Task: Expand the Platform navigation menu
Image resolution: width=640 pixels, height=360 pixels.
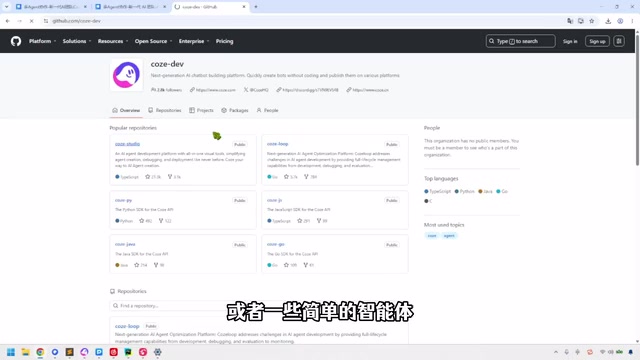Action: [42, 41]
